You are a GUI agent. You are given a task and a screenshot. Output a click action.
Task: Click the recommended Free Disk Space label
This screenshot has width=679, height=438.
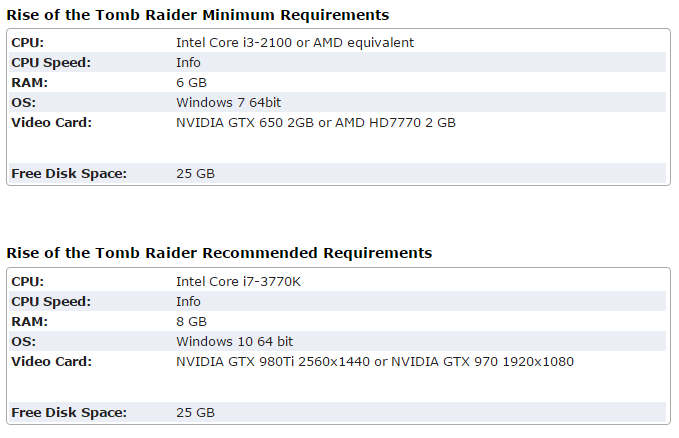(x=69, y=412)
